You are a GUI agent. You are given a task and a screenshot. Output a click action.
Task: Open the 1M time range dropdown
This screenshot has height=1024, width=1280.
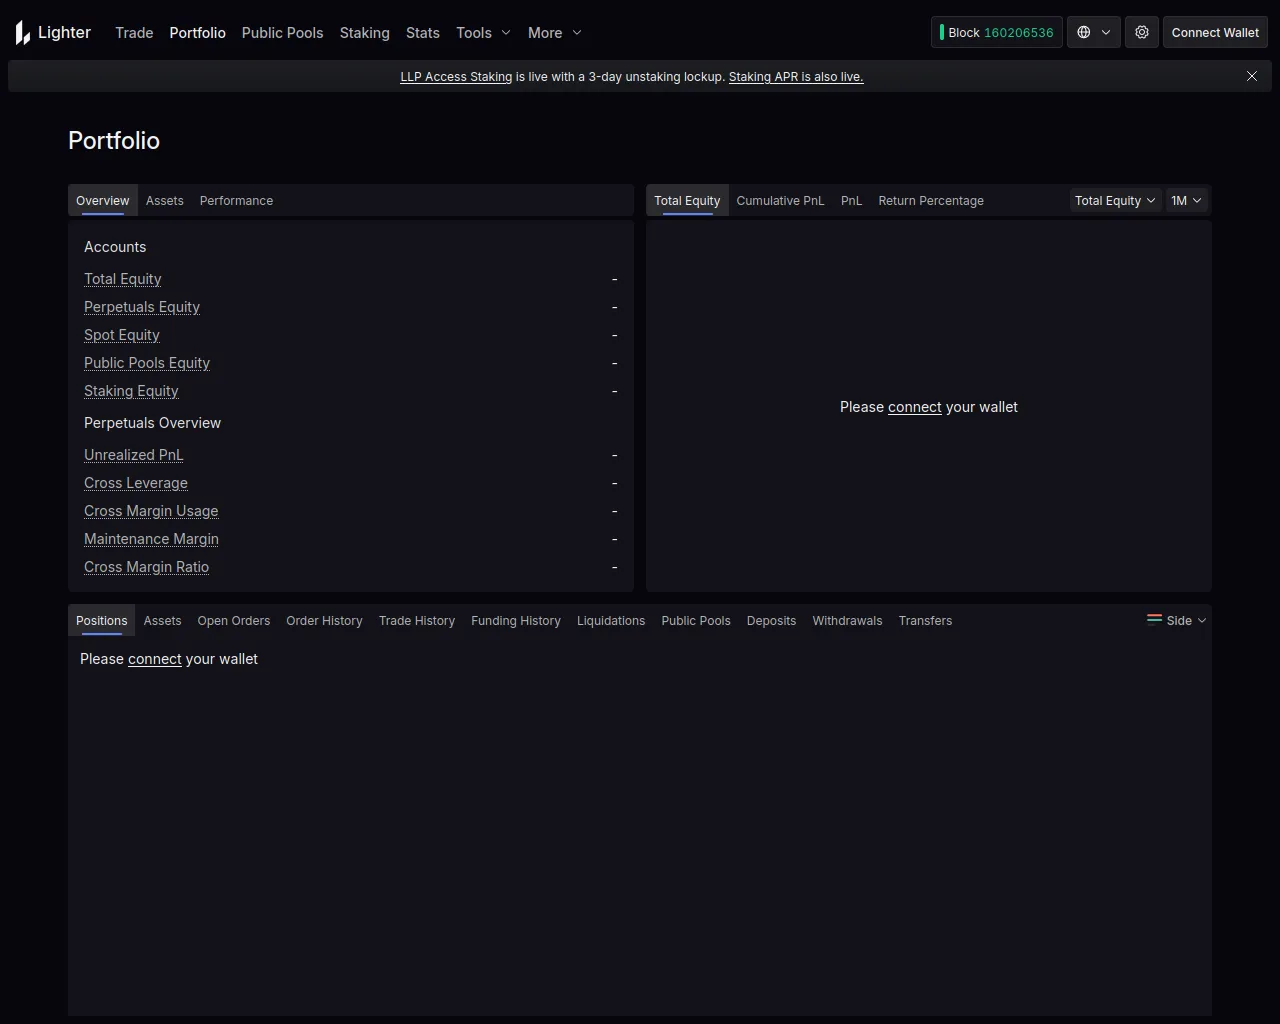(x=1186, y=201)
